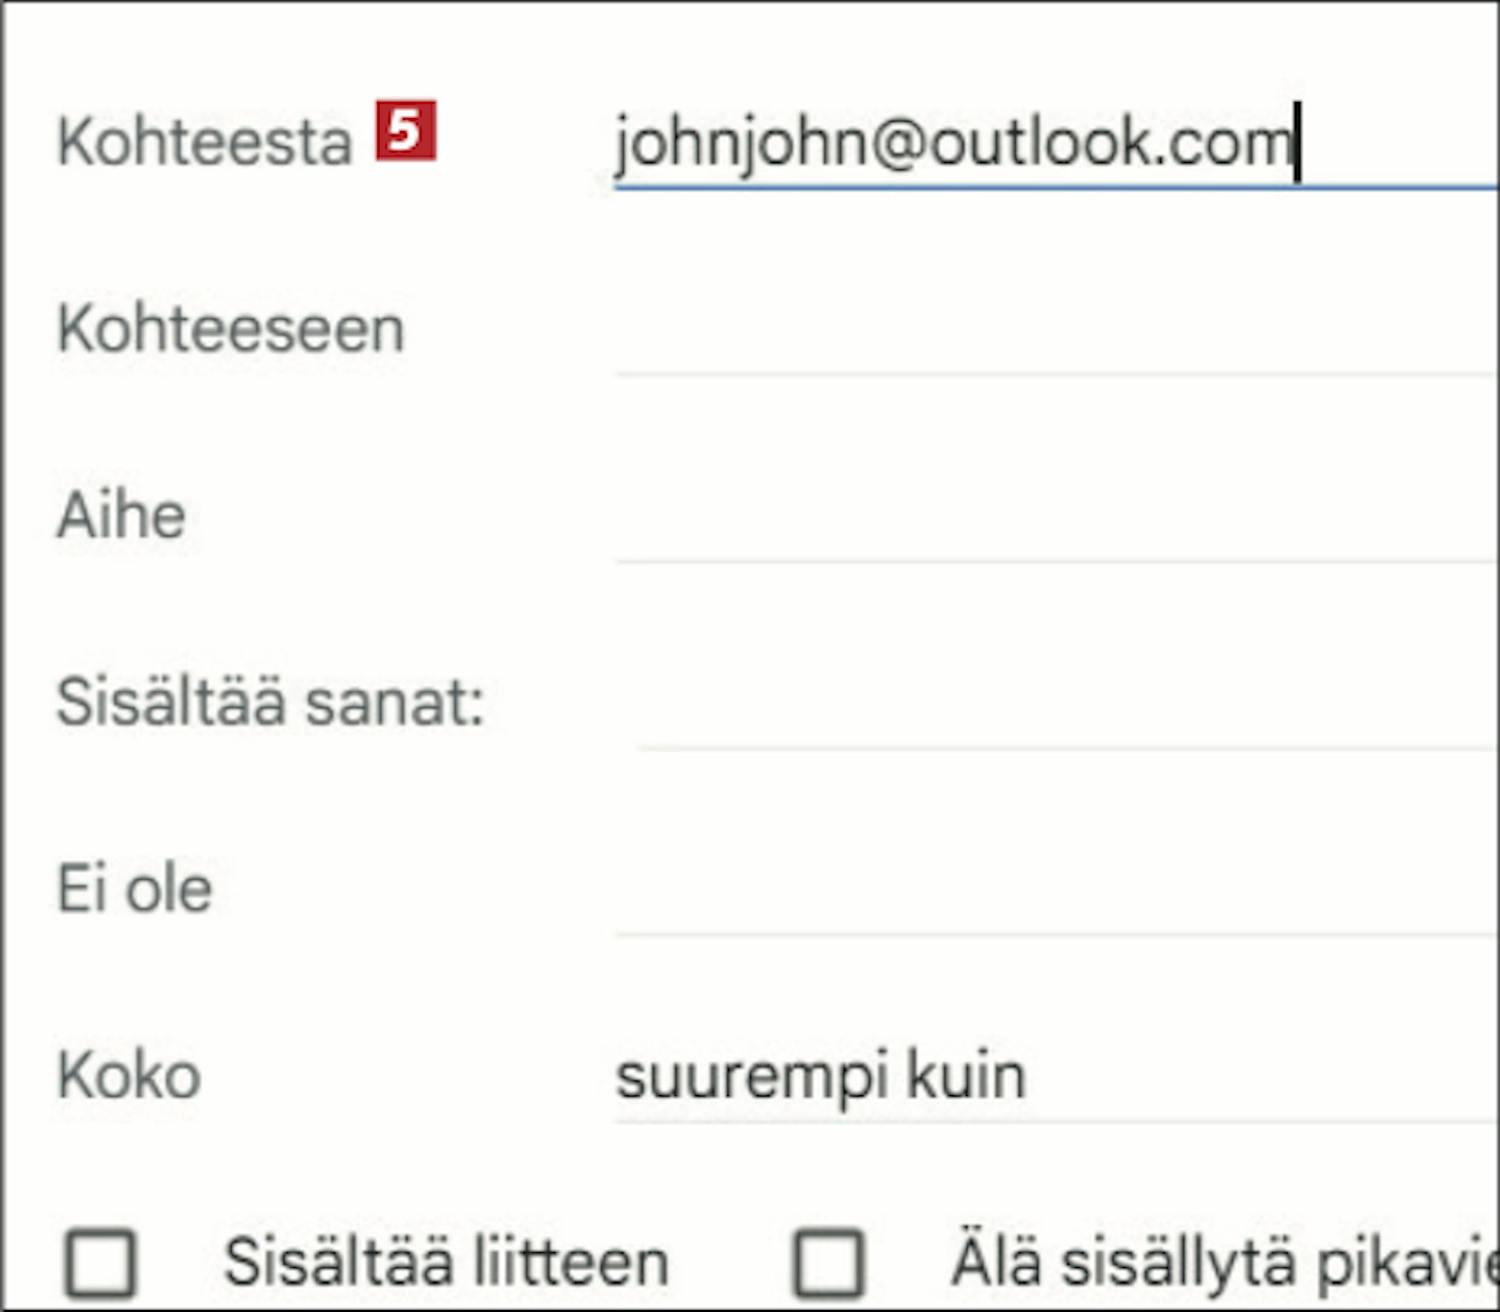1500x1312 pixels.
Task: Click the Koko label
Action: point(129,1076)
